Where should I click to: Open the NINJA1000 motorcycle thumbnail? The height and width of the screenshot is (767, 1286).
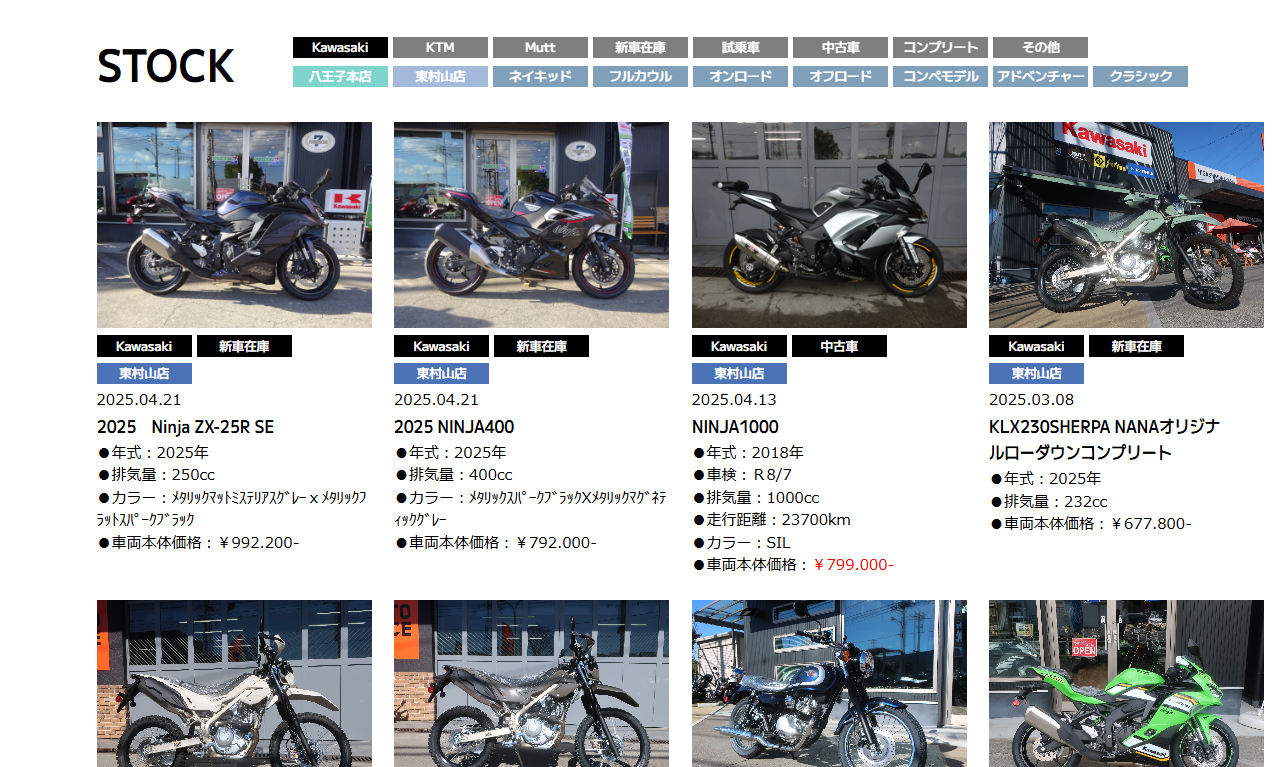tap(829, 225)
